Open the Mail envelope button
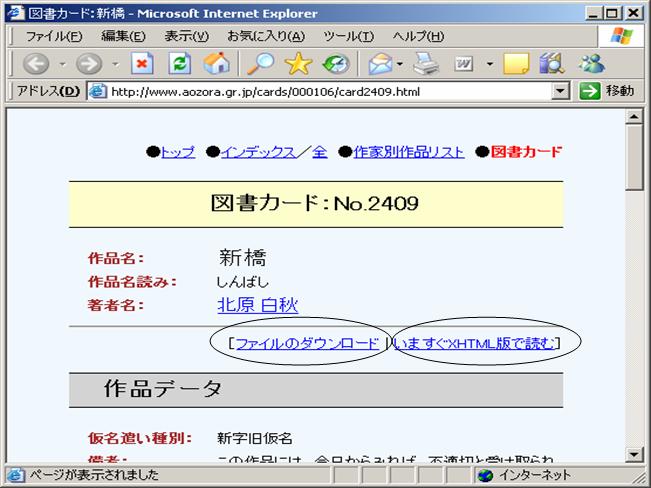651x488 pixels. pos(380,64)
